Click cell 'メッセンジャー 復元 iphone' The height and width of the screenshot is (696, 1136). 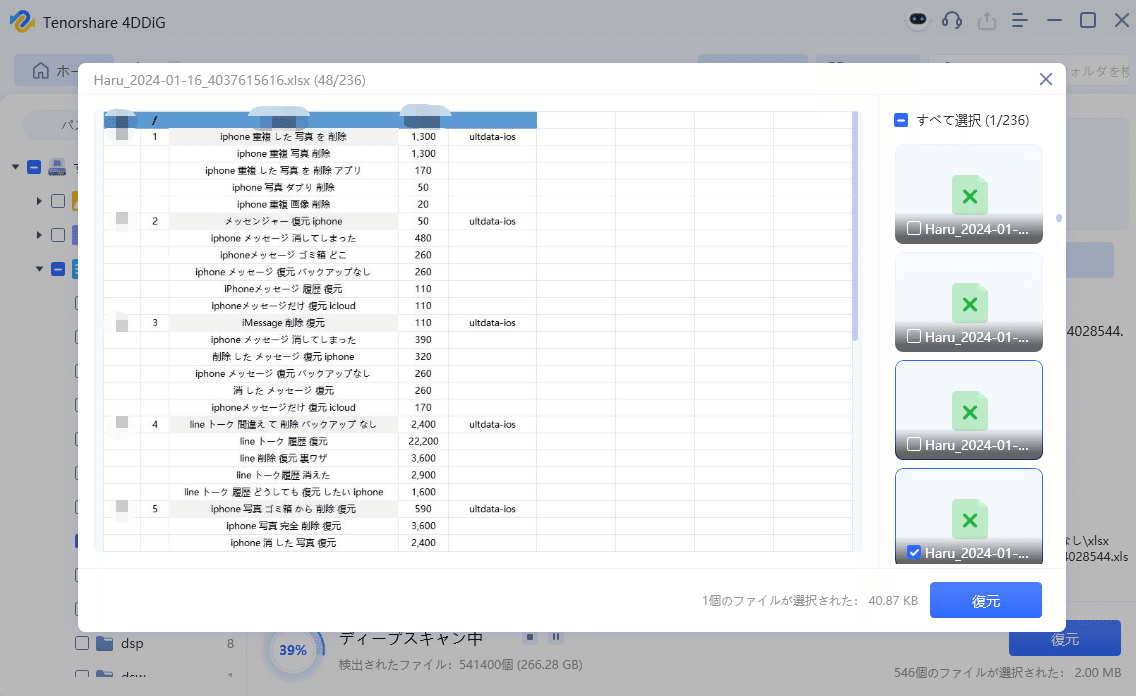[x=283, y=221]
